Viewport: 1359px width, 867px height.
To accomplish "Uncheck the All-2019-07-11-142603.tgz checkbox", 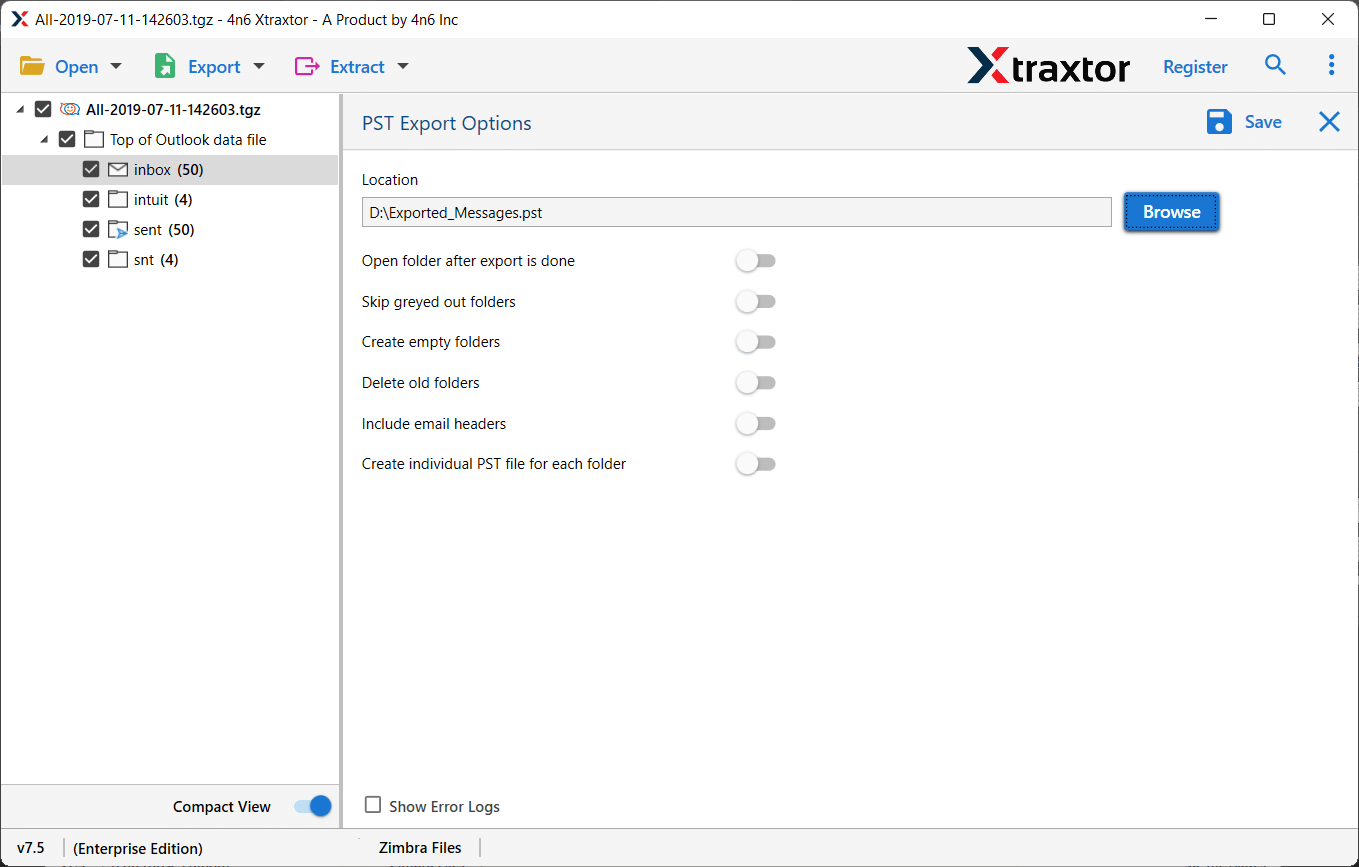I will click(43, 110).
